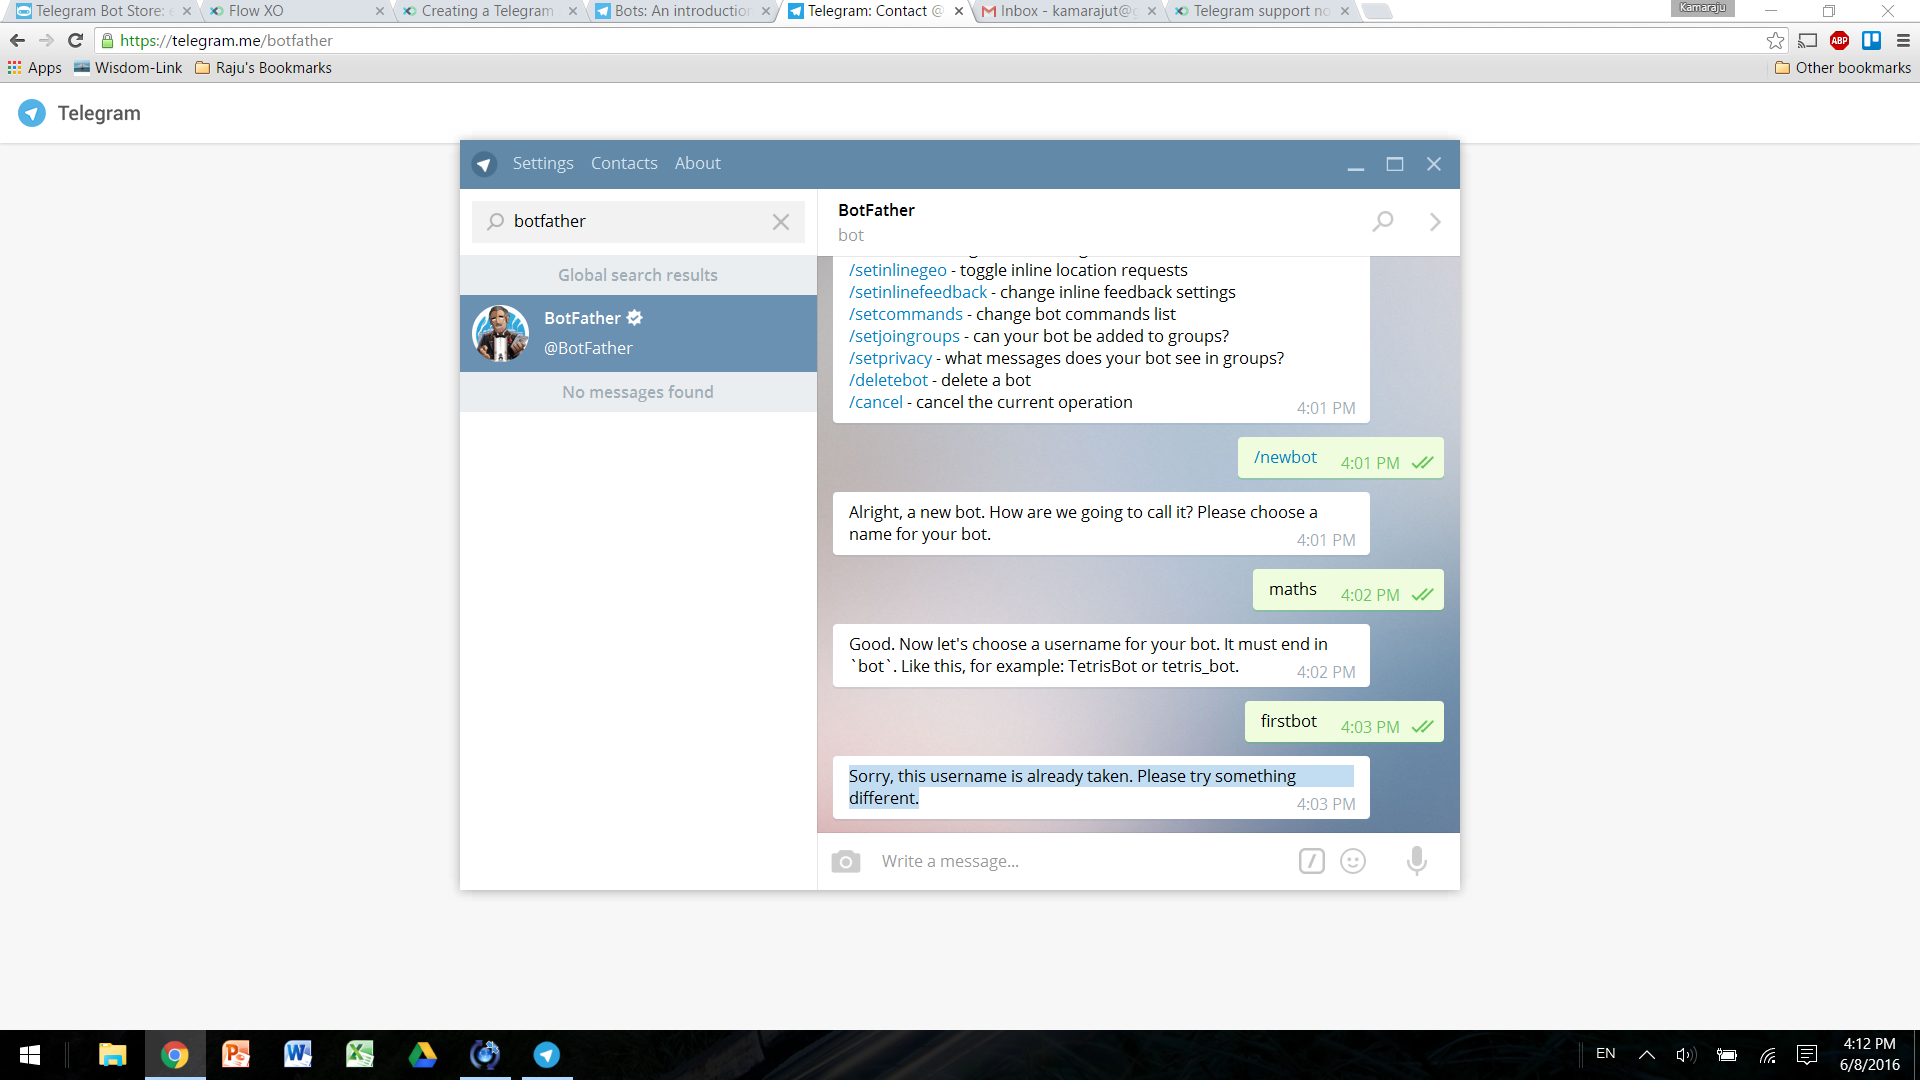Click the BotFather avatar thumbnail
Screen dimensions: 1920x1080
tap(500, 333)
